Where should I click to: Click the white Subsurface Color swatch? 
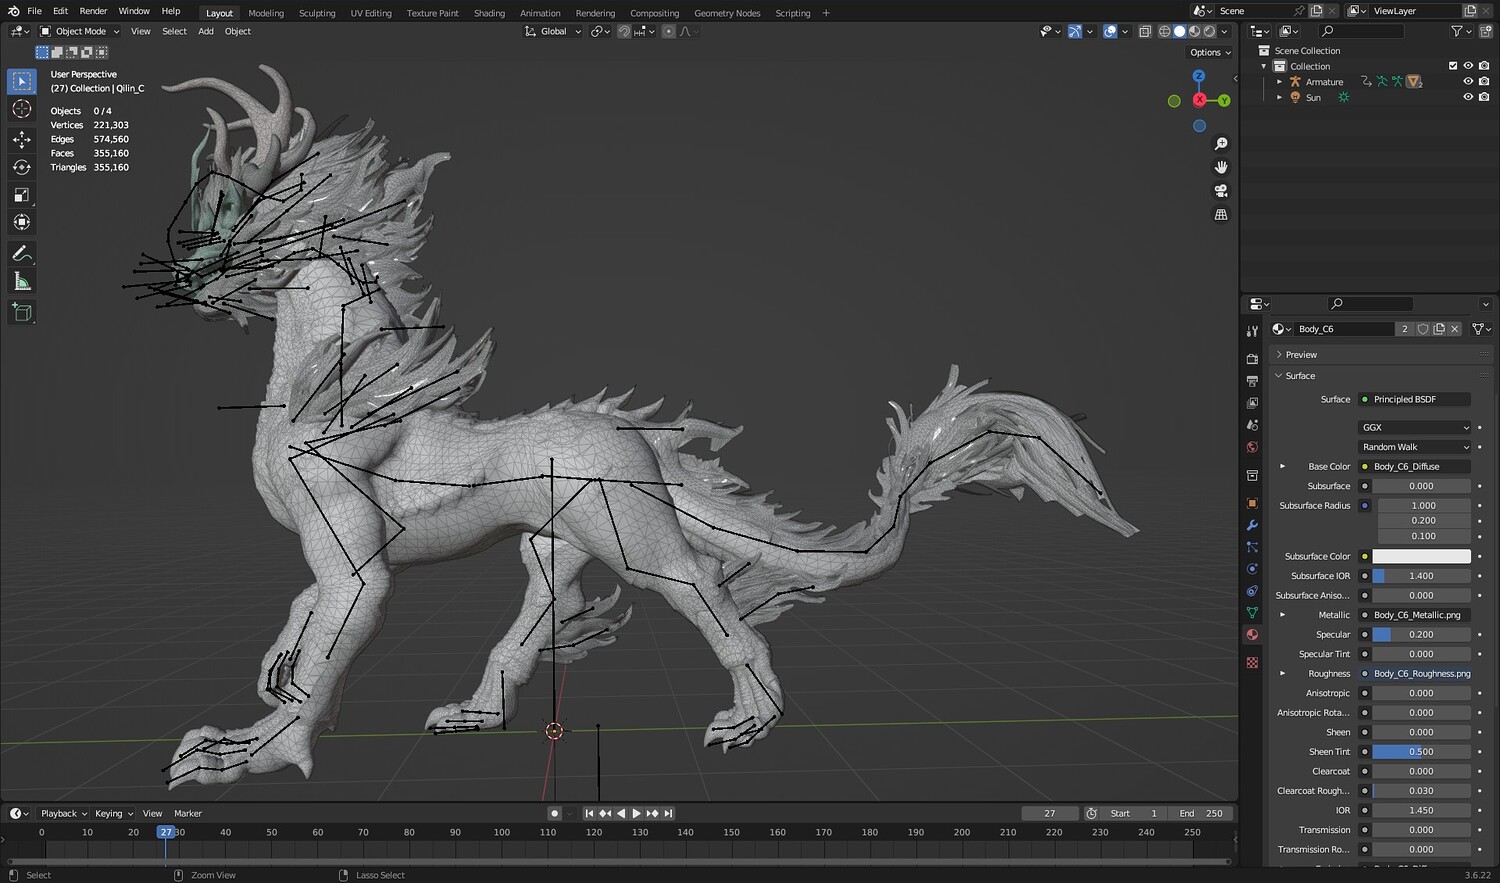[x=1421, y=556]
